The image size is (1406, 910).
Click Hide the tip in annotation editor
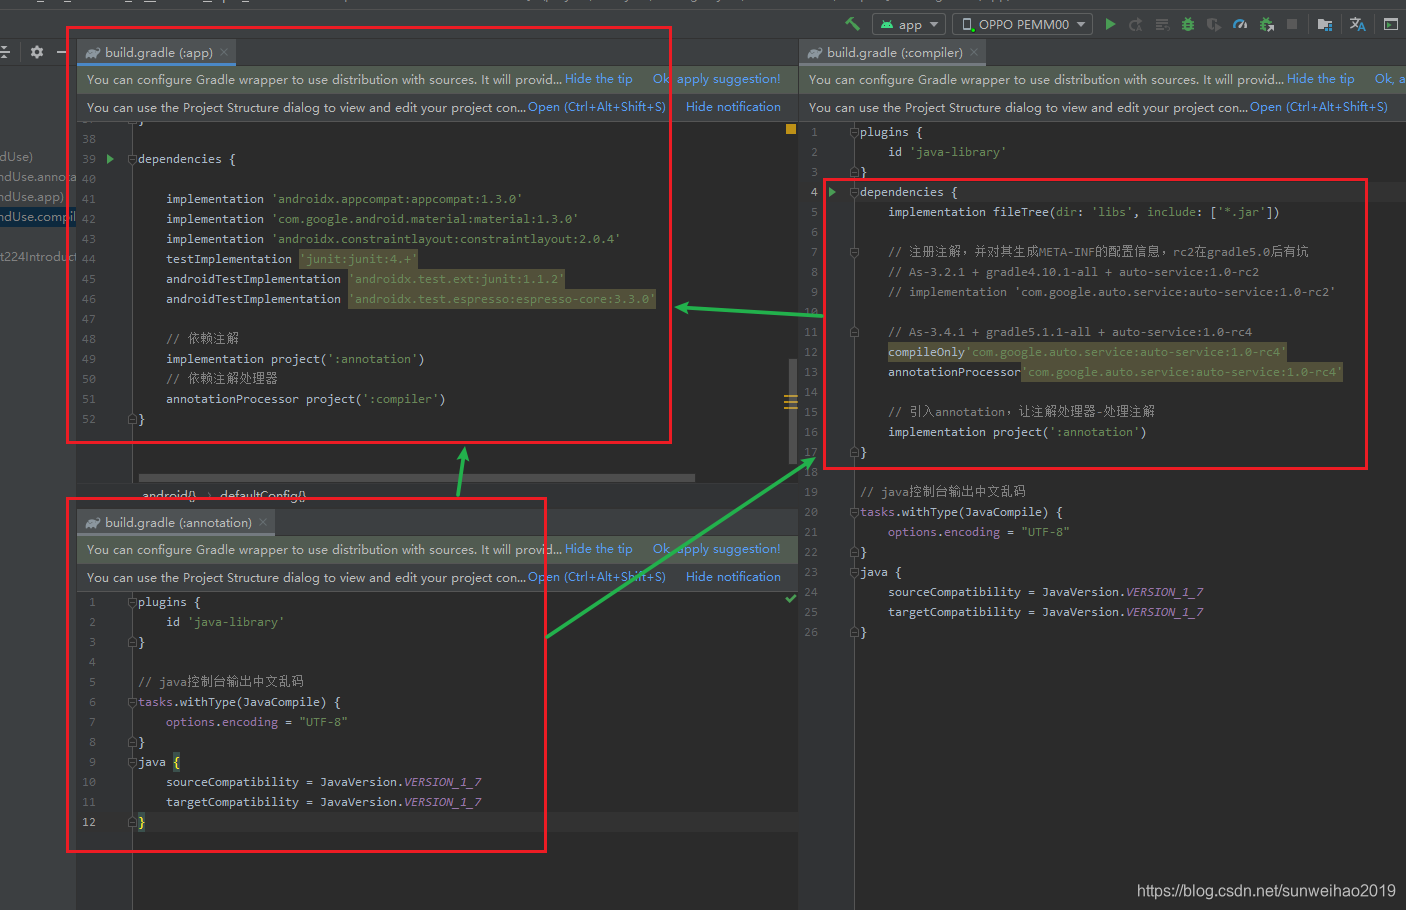coord(599,549)
